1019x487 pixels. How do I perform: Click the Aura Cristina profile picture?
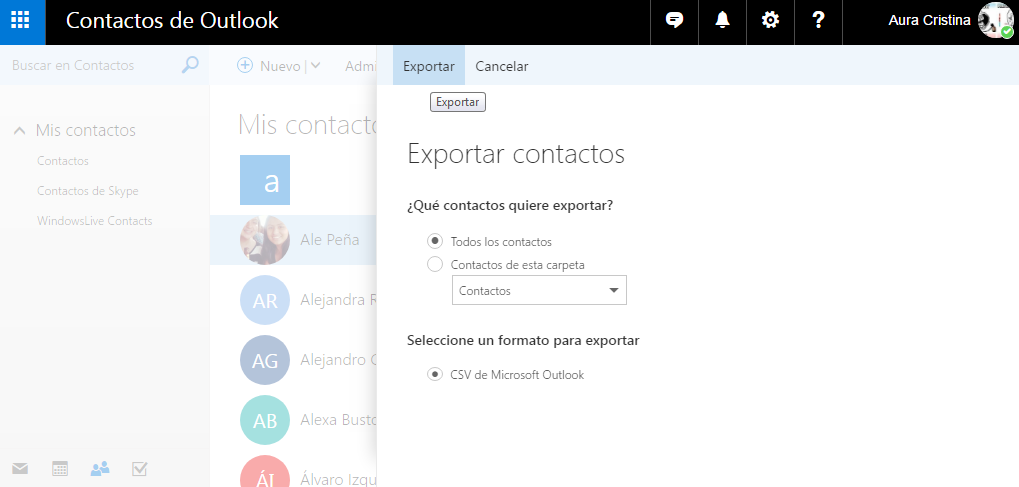coord(996,21)
